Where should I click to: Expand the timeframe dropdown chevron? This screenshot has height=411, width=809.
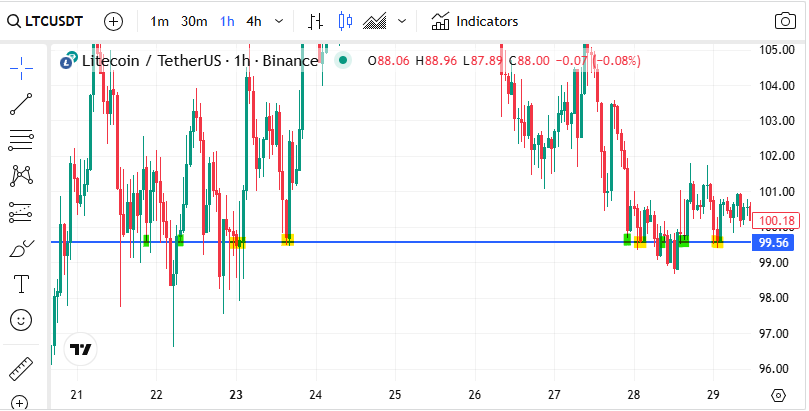coord(279,22)
